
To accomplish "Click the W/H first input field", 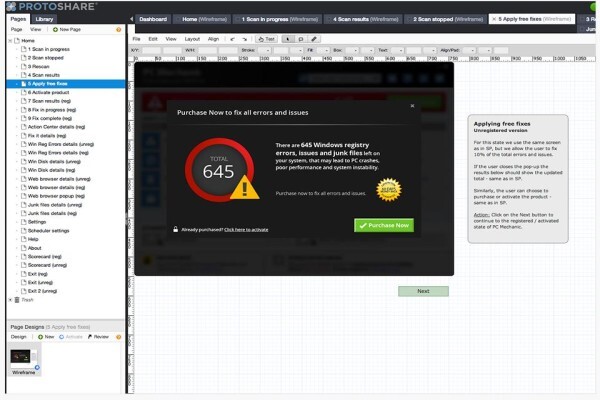I will (x=207, y=50).
